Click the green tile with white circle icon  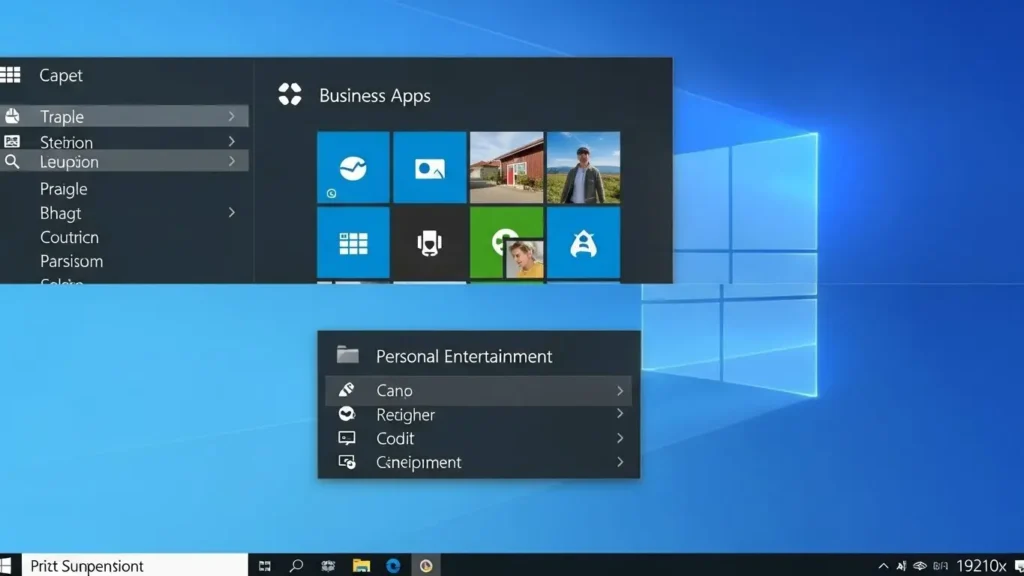(495, 235)
